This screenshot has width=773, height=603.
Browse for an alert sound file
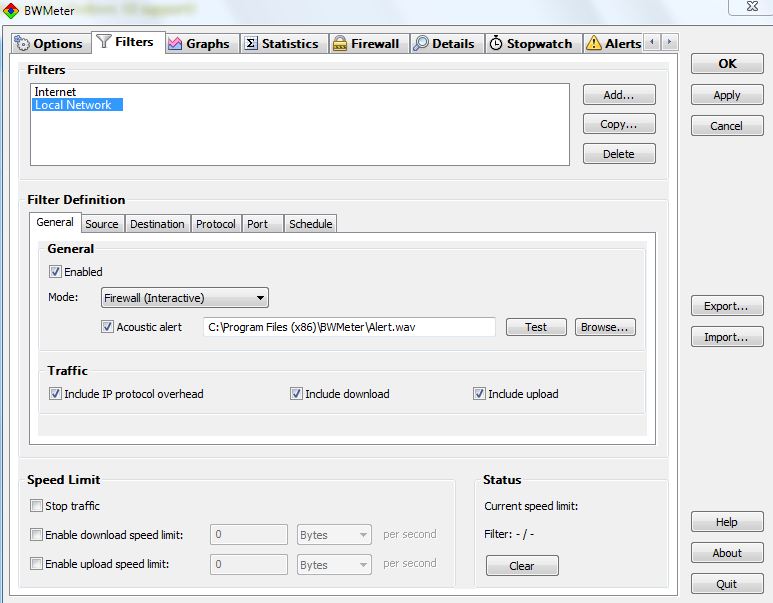(605, 327)
